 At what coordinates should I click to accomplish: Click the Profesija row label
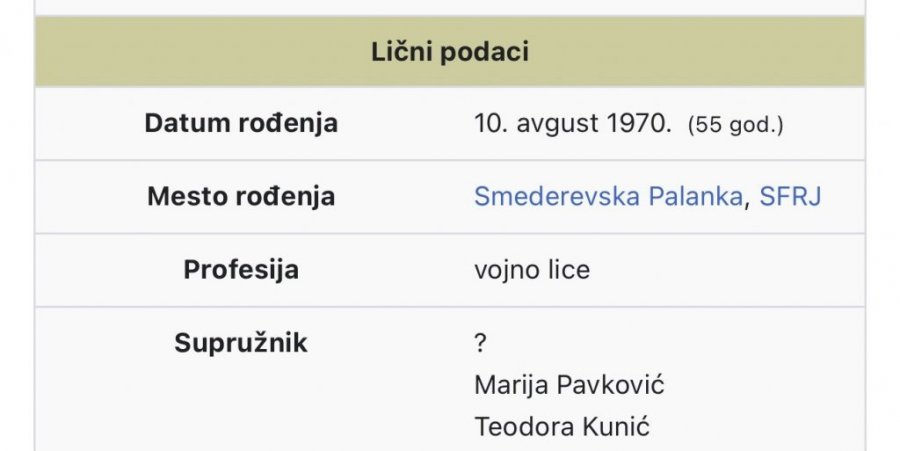tap(241, 270)
